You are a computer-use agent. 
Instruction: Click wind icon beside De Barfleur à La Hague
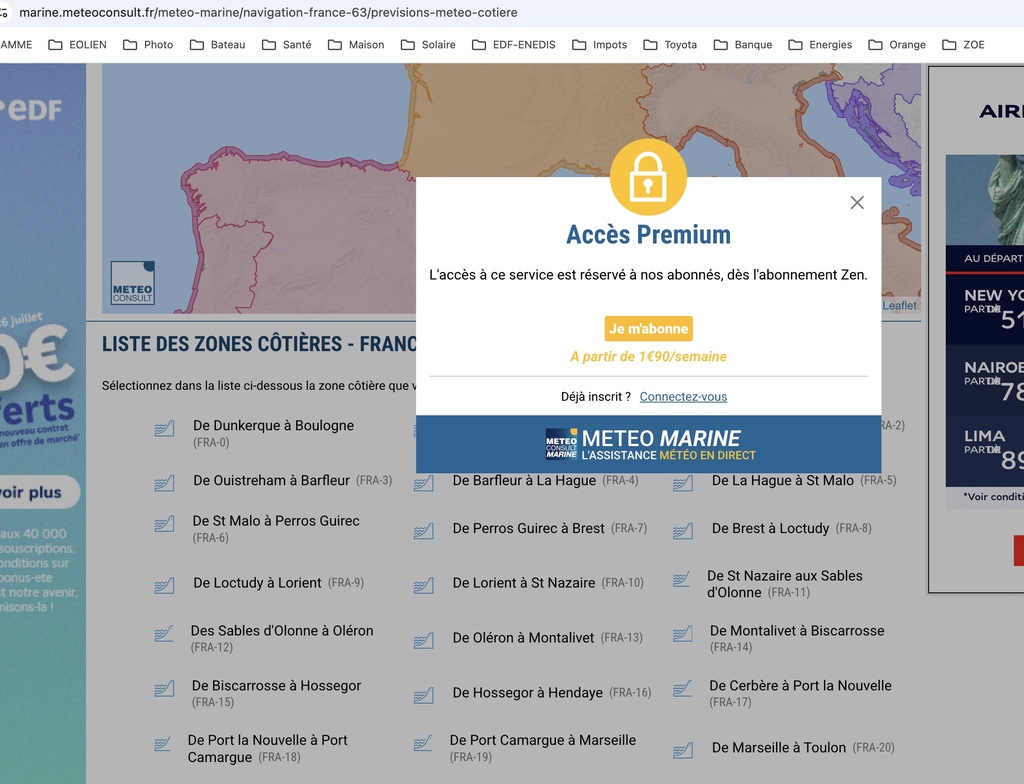pyautogui.click(x=423, y=483)
